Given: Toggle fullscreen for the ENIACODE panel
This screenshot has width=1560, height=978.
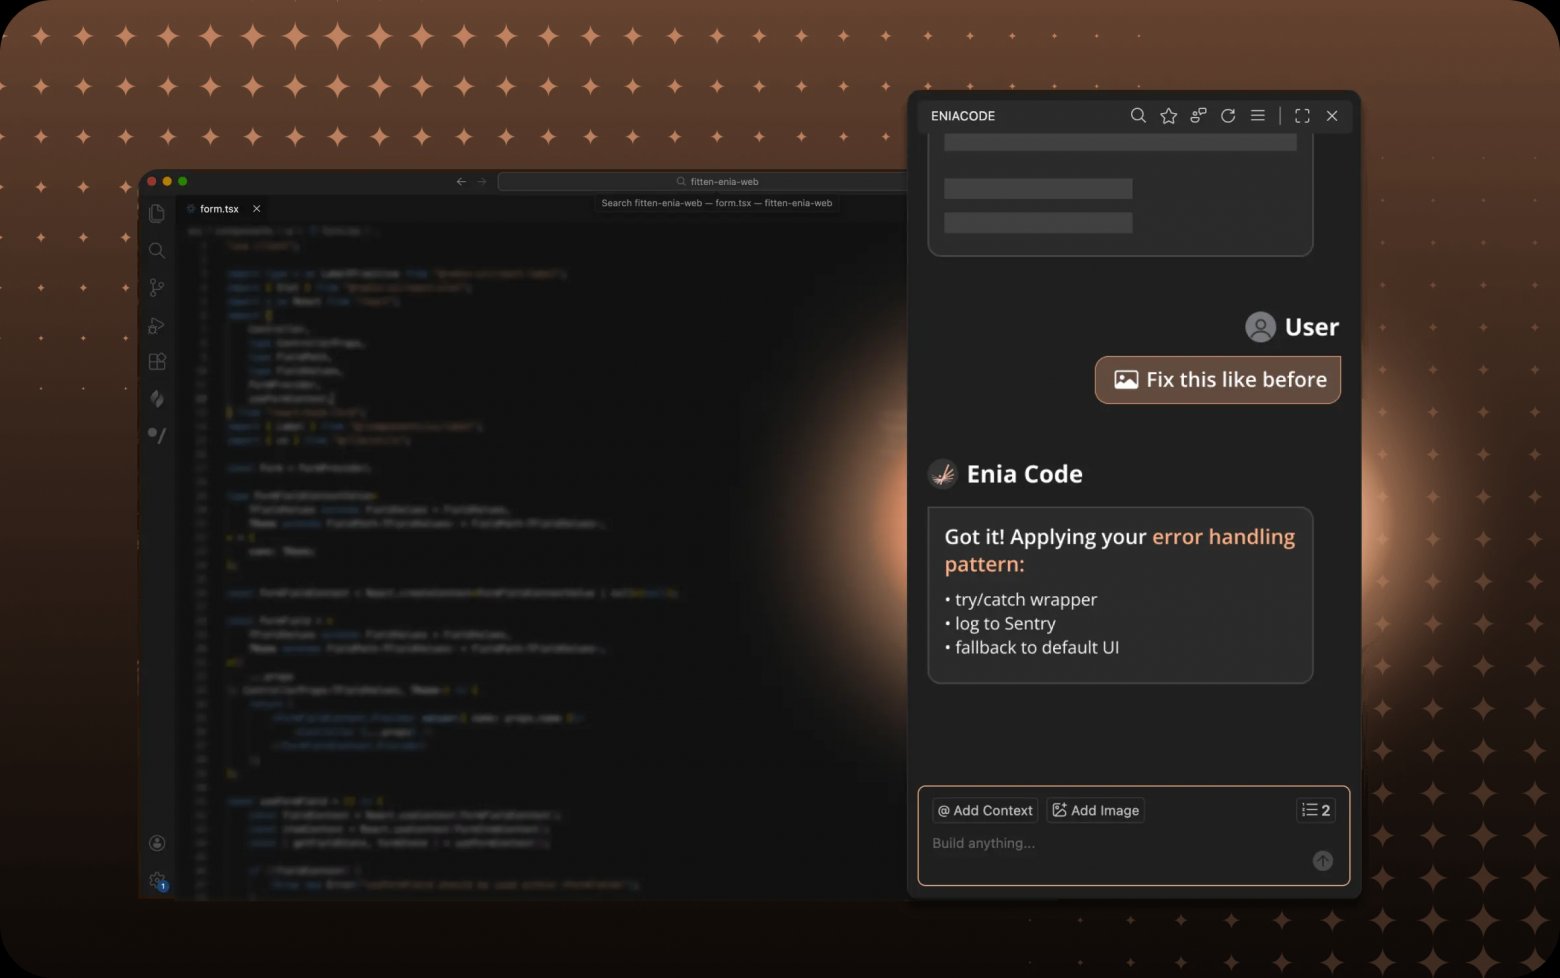Looking at the screenshot, I should 1302,116.
